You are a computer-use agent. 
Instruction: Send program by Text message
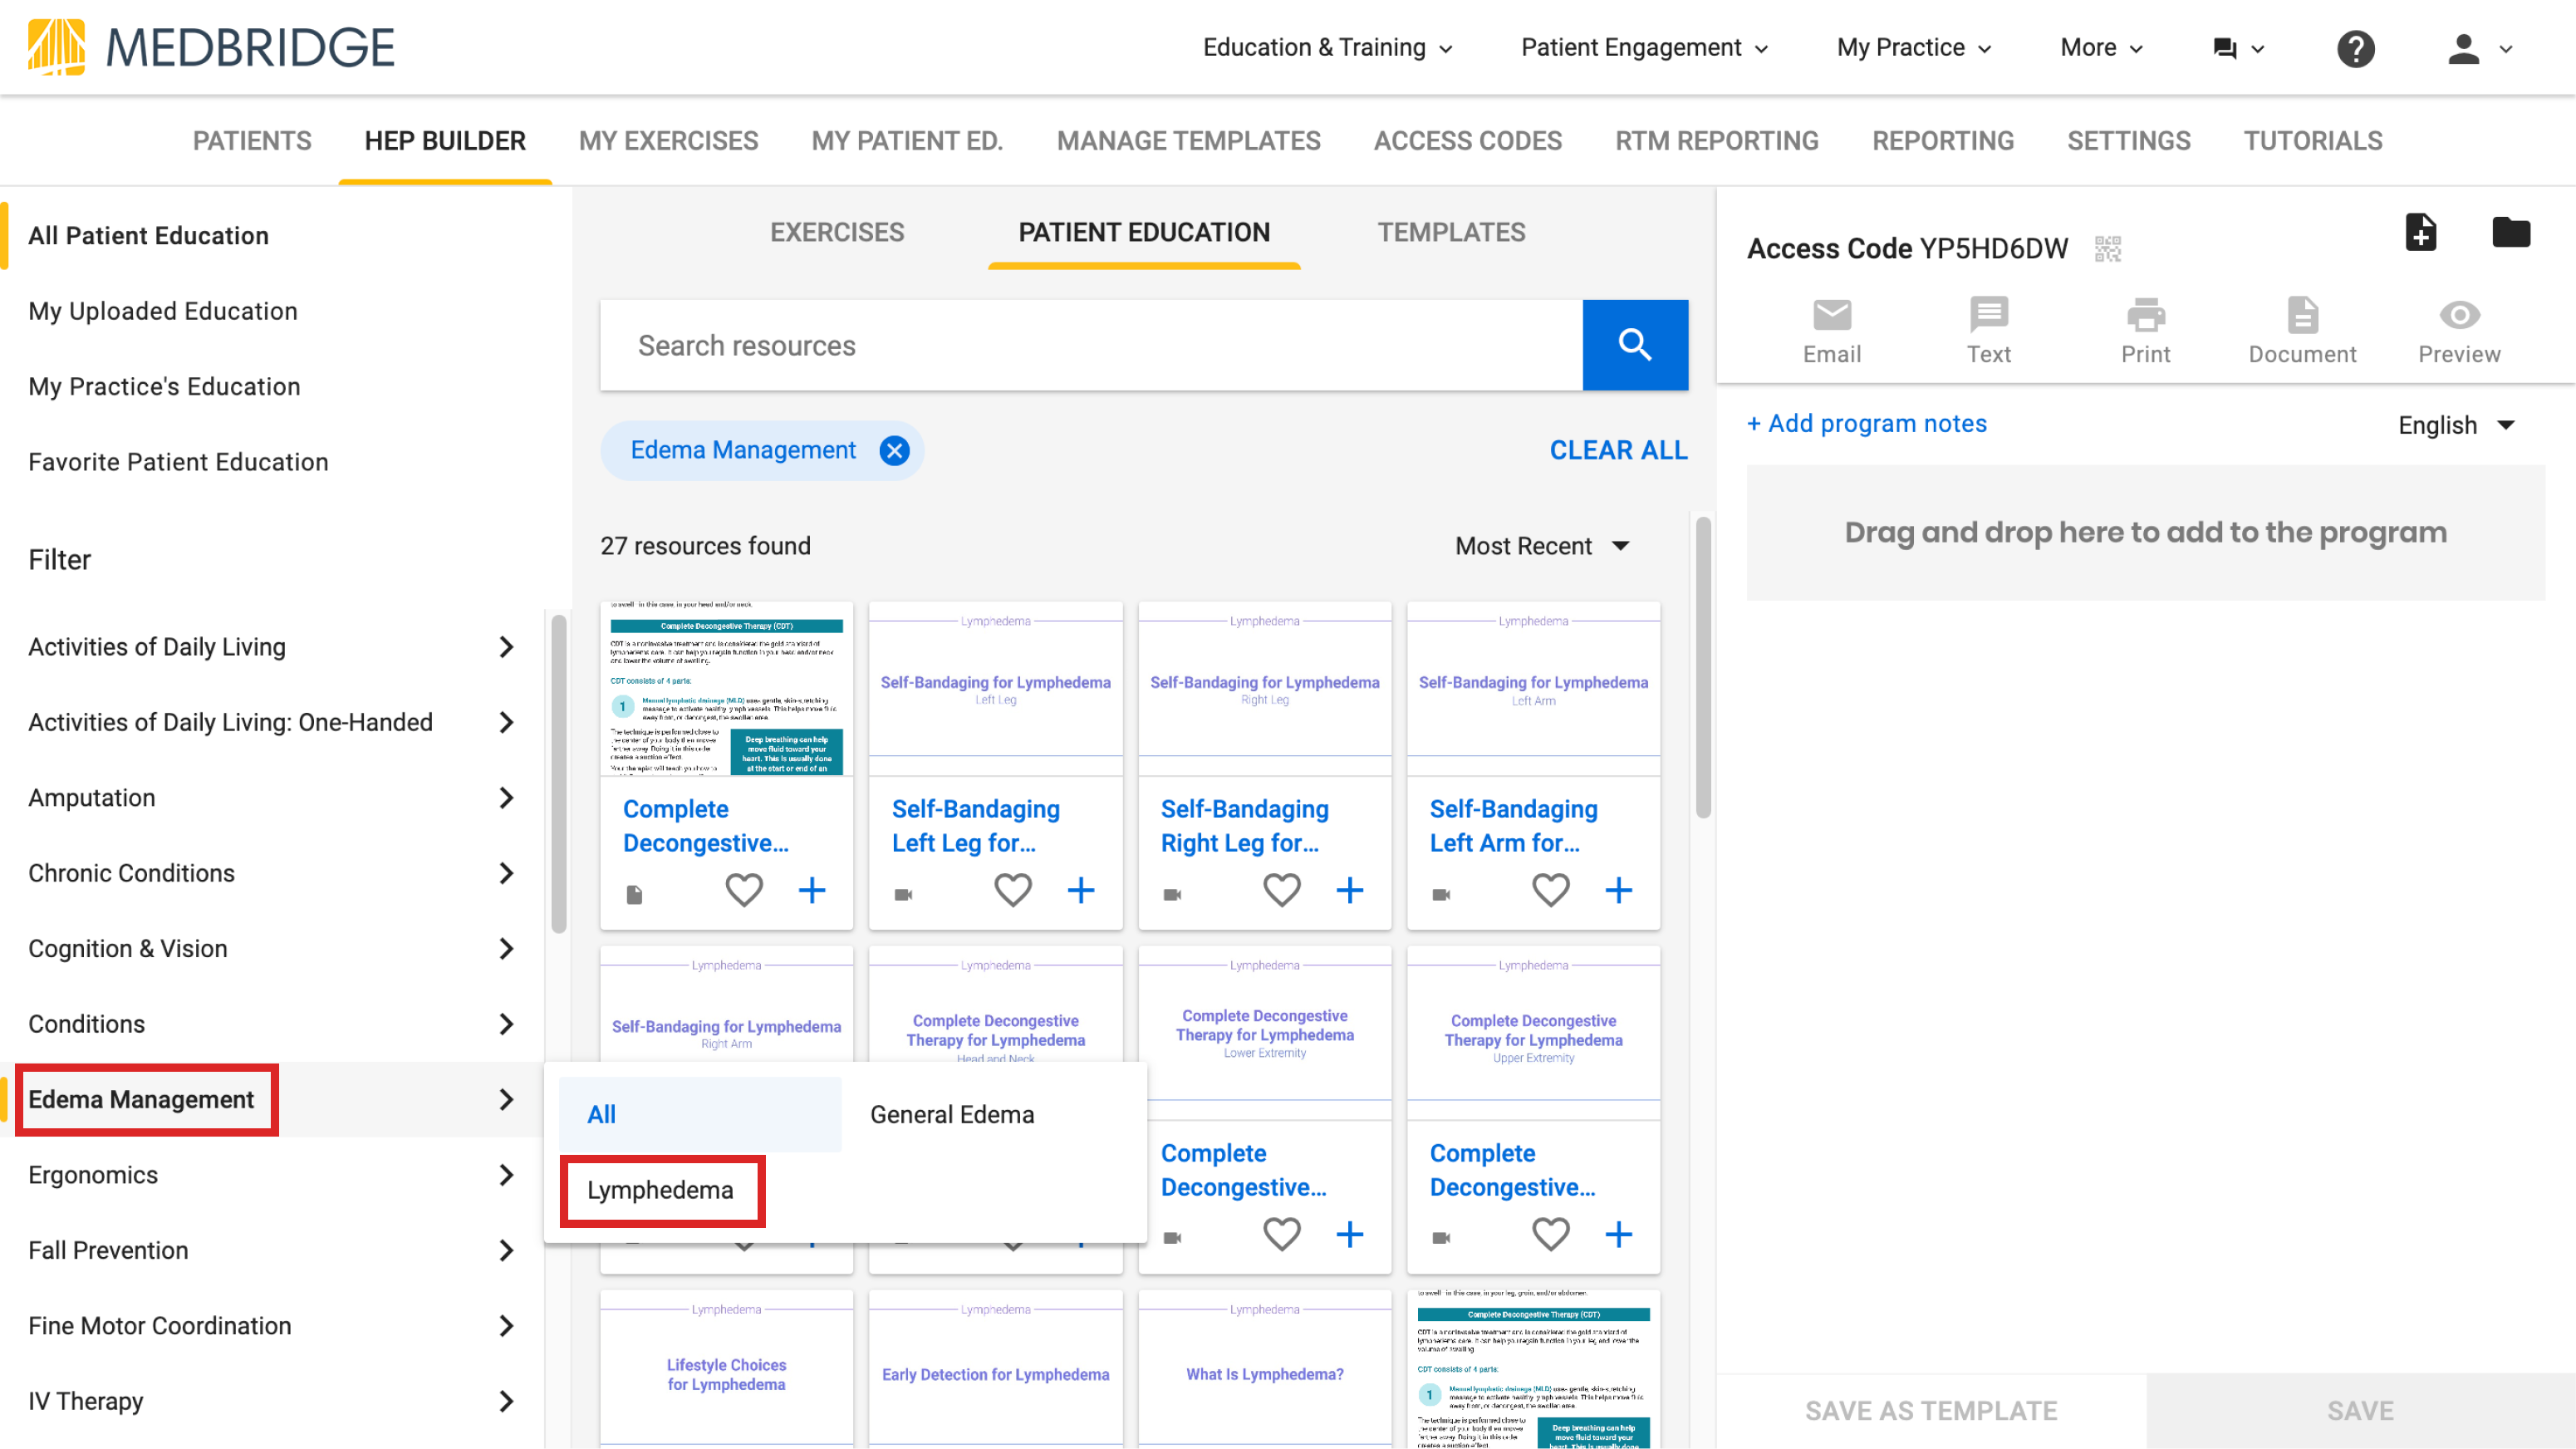[x=1988, y=332]
